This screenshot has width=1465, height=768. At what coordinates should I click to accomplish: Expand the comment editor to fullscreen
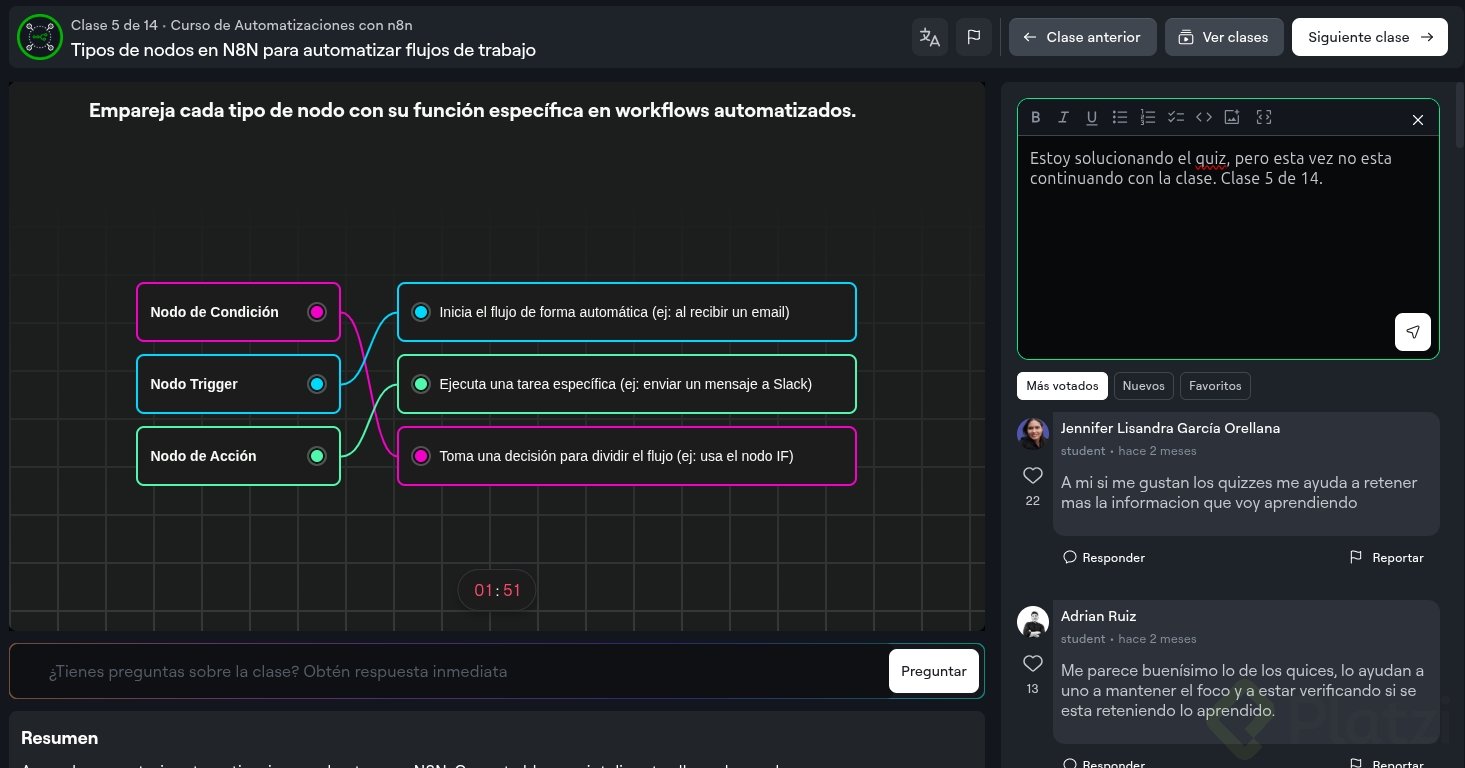(1264, 118)
